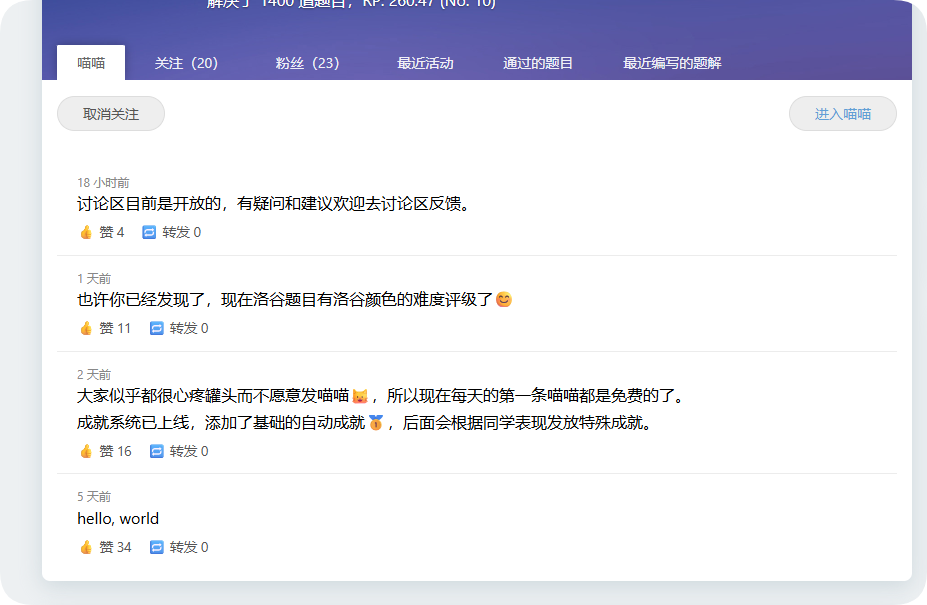Click repost icon on 讨论区 post

149,232
